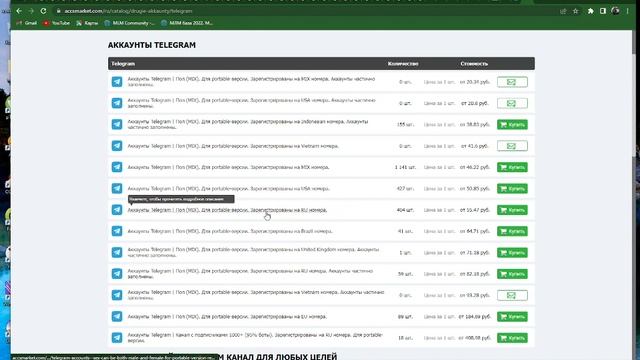The width and height of the screenshot is (640, 360).
Task: Buy the Telegram channel with 1000+ subscribers
Action: [512, 338]
